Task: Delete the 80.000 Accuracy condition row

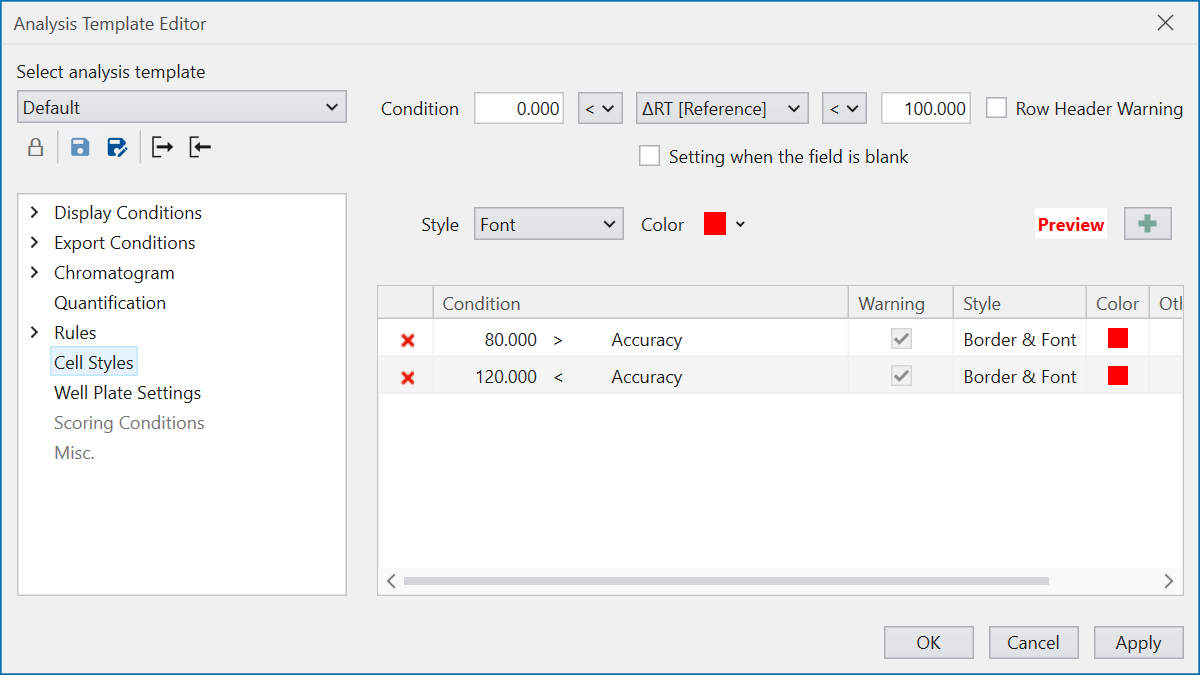Action: point(407,341)
